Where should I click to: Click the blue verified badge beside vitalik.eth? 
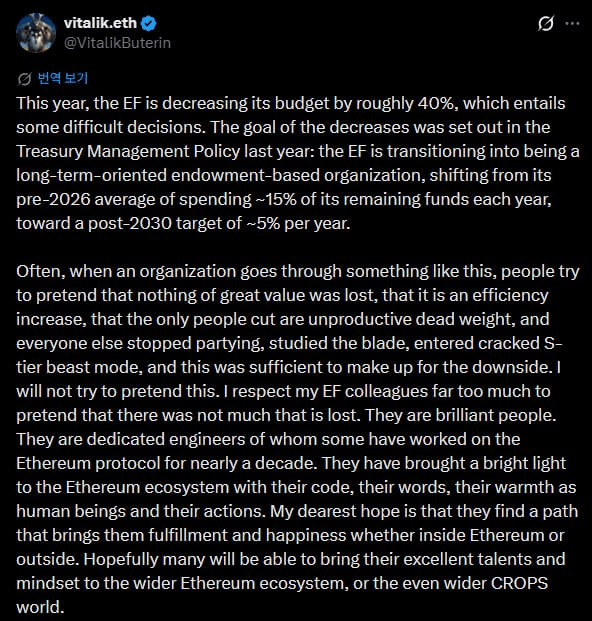pyautogui.click(x=149, y=23)
